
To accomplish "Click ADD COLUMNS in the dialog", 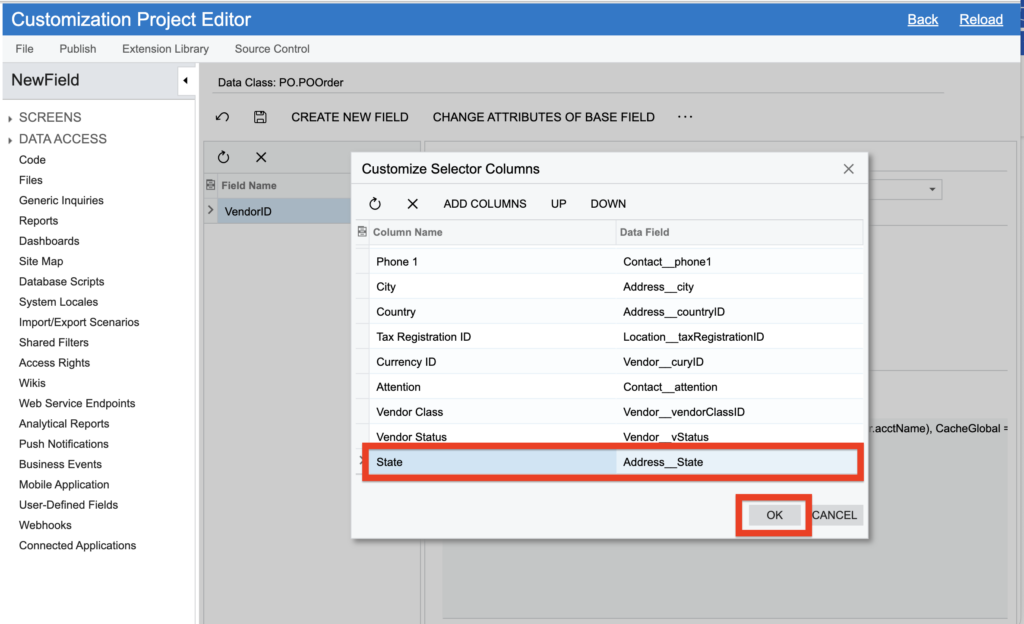I will 485,204.
